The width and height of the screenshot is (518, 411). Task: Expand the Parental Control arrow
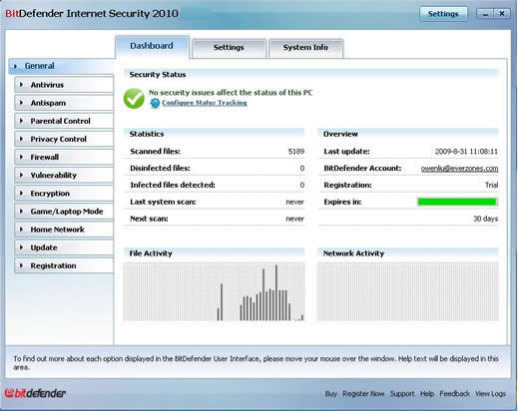tap(21, 121)
